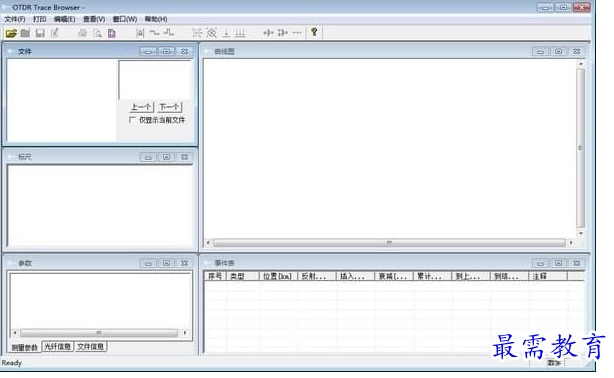Screen dimensions: 614x378
Task: Switch to the 测量参数 tab
Action: pos(24,347)
